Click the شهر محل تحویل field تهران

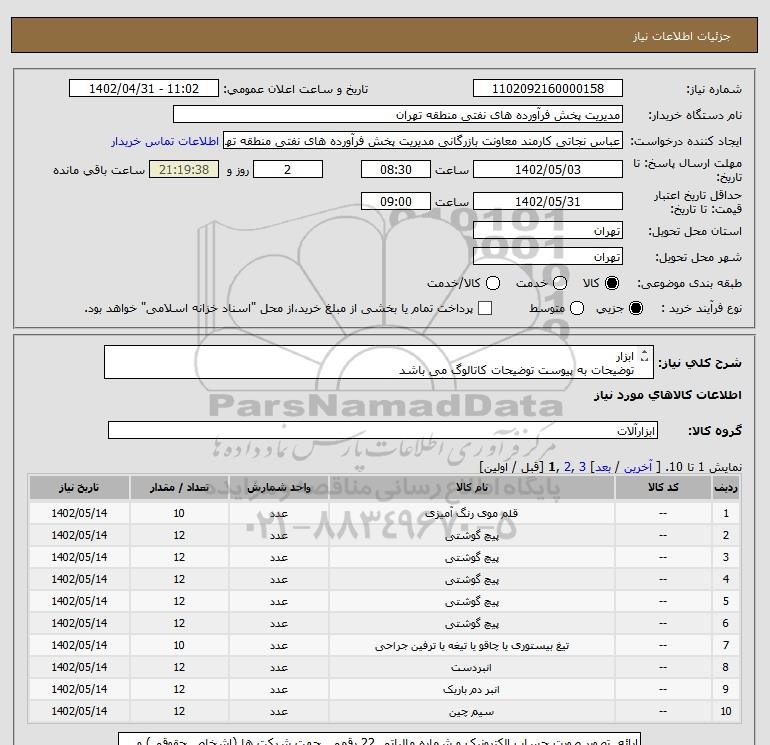click(x=548, y=256)
